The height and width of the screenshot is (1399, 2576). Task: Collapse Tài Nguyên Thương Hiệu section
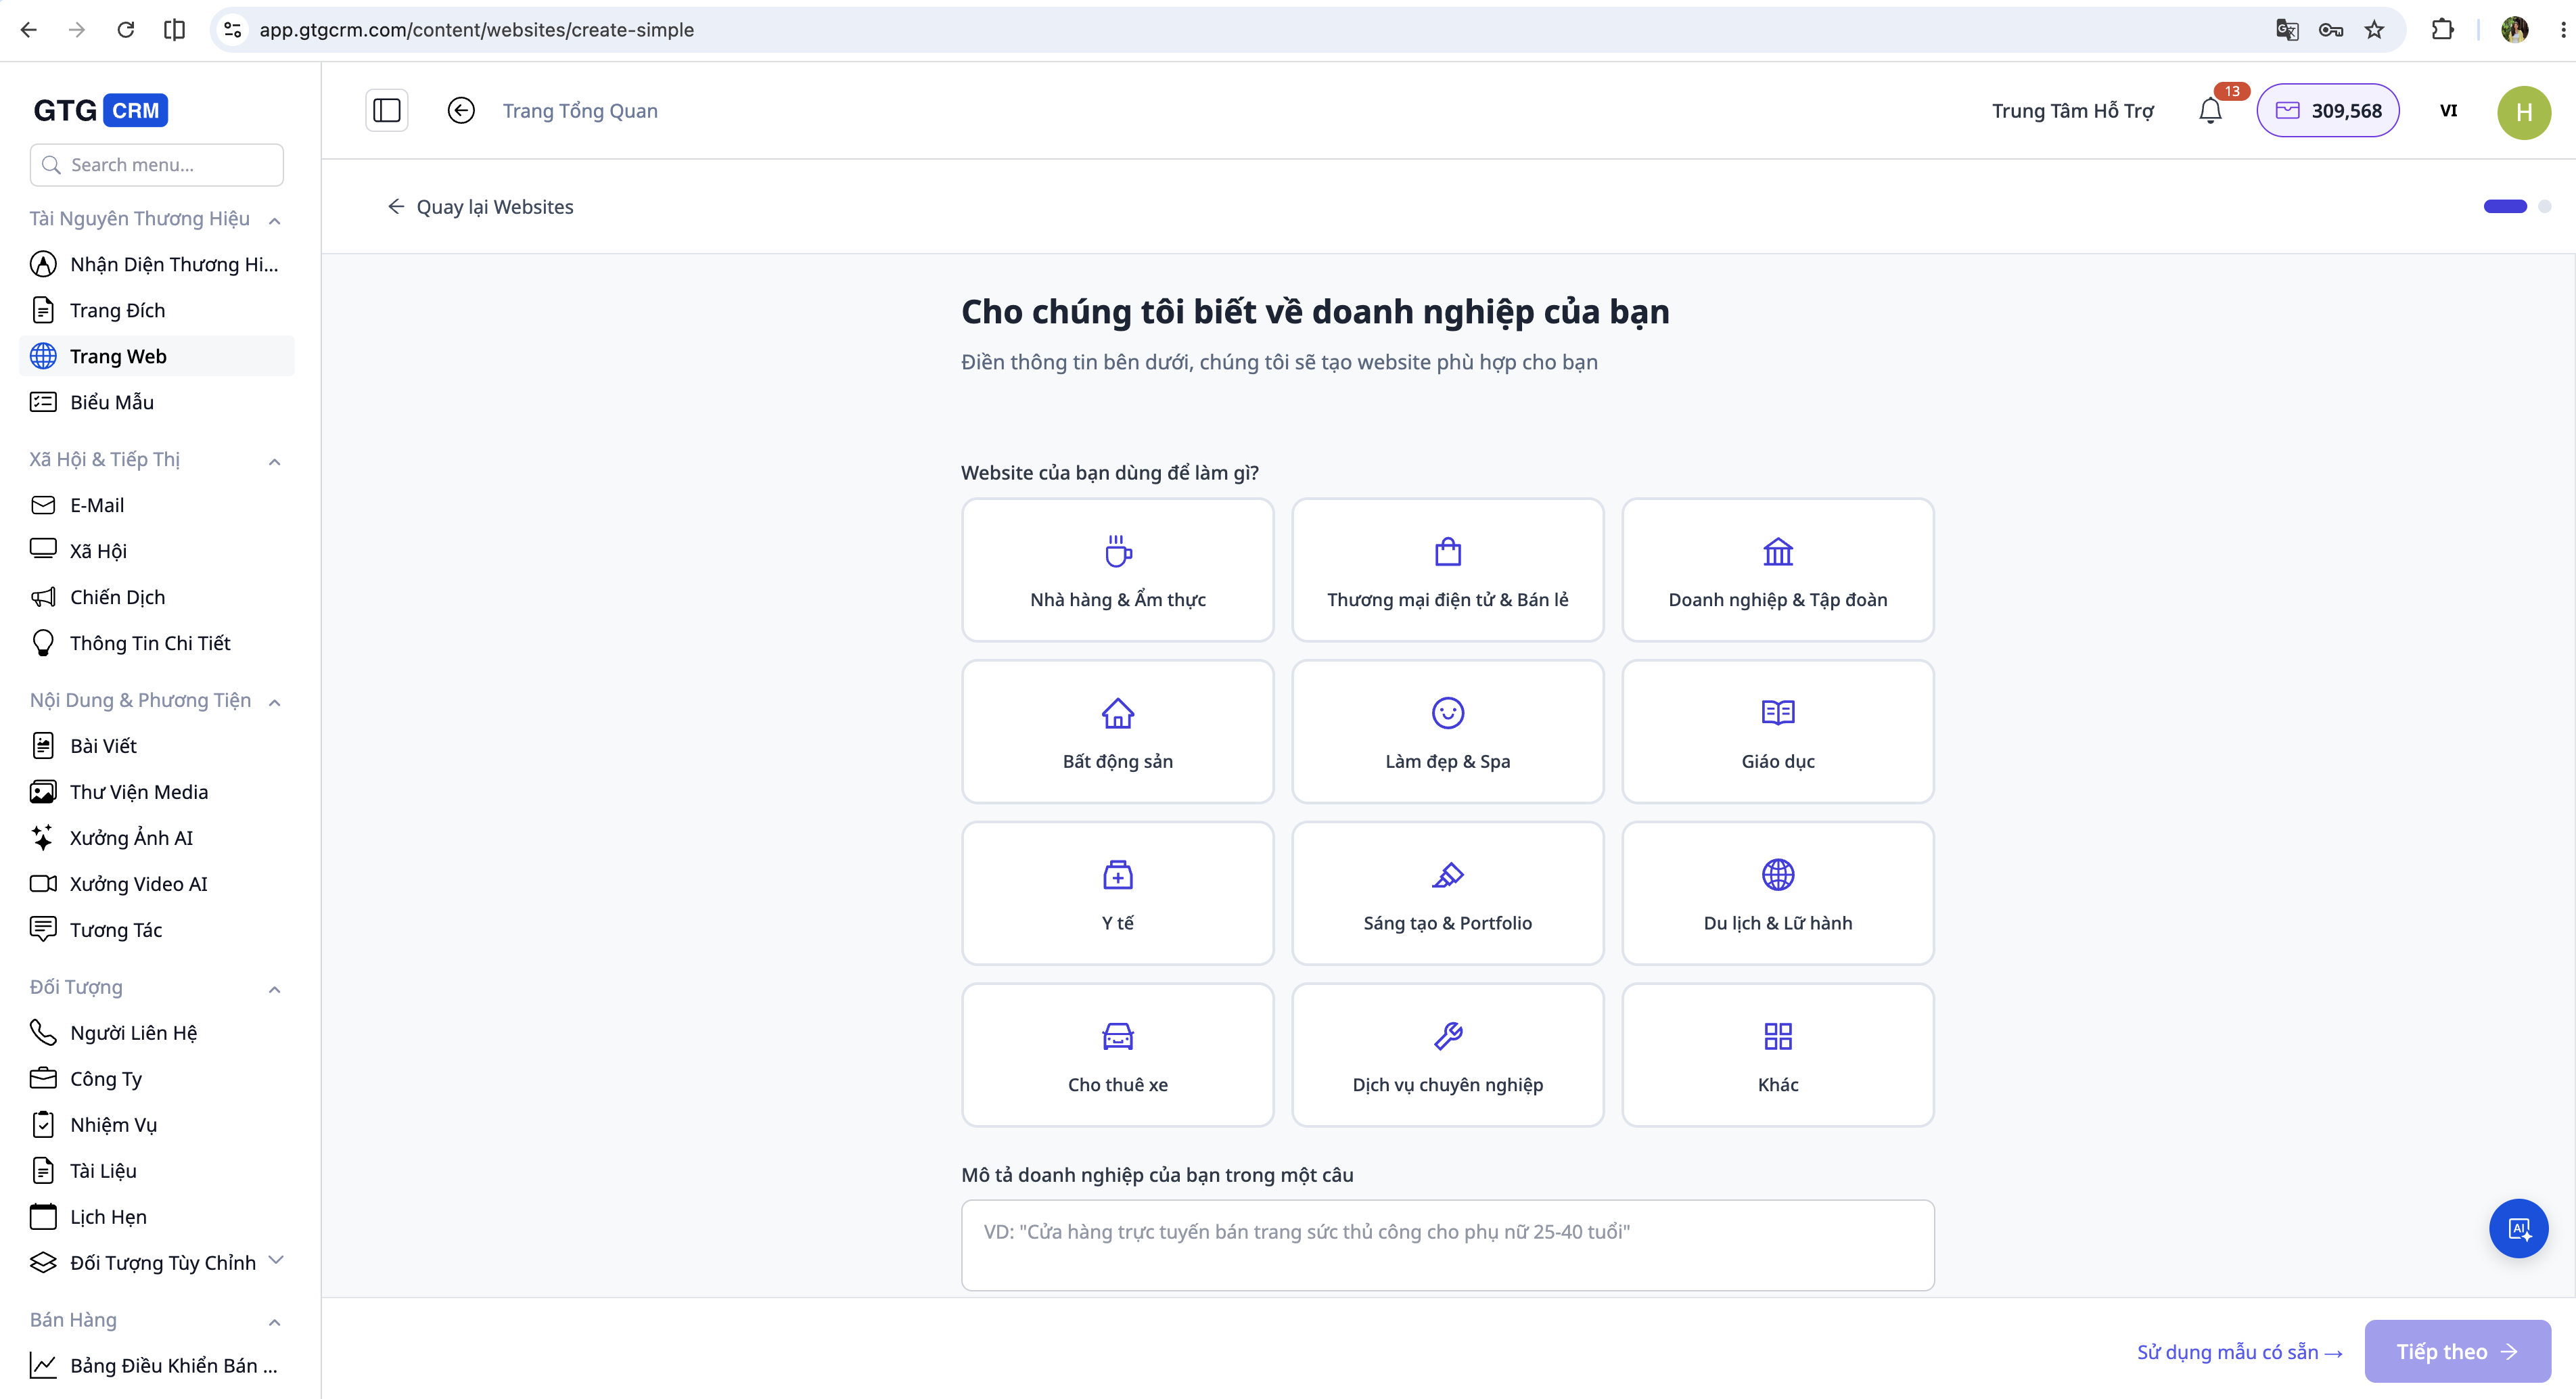(274, 220)
